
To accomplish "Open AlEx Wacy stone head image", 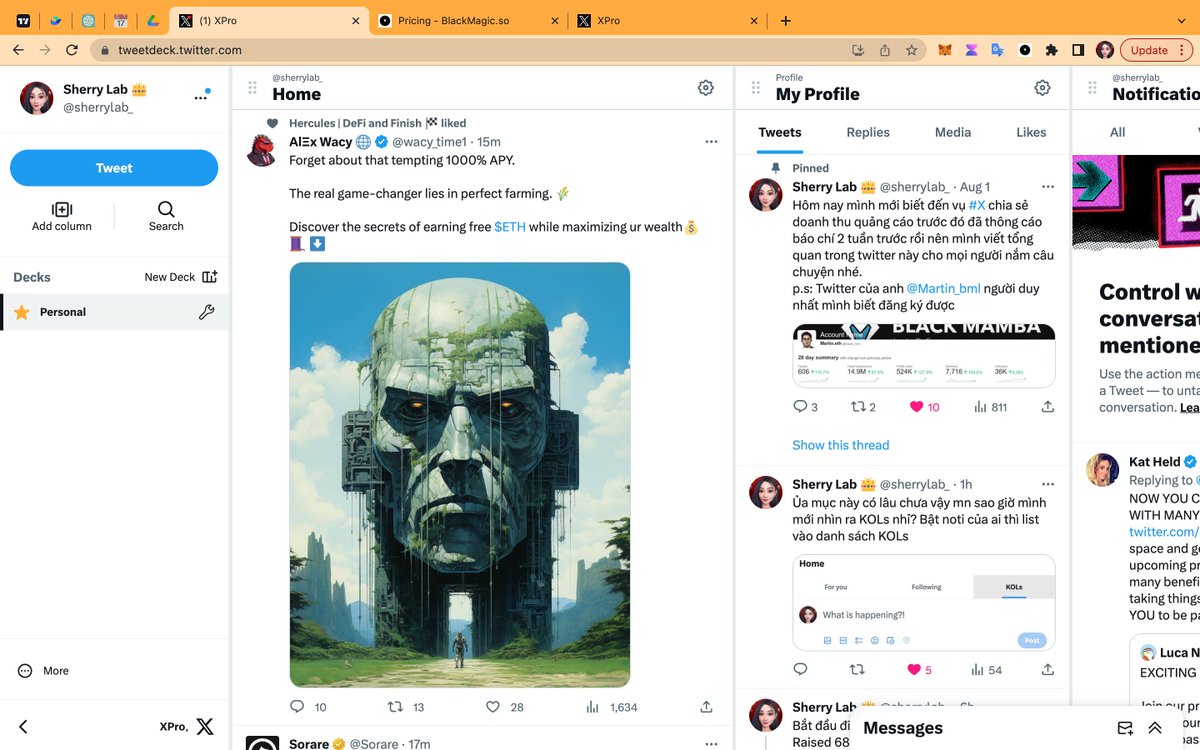I will [x=460, y=475].
